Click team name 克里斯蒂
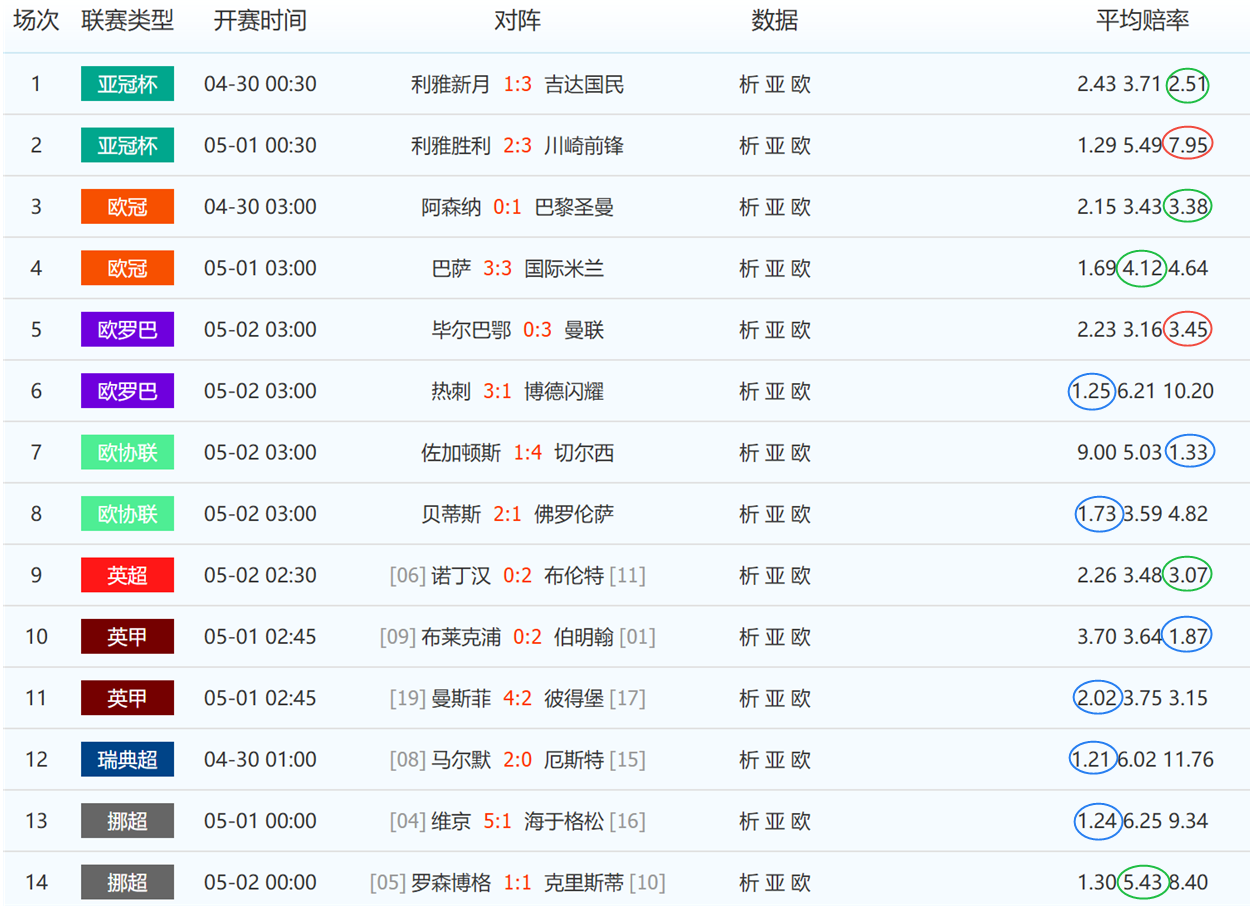The width and height of the screenshot is (1250, 907). click(584, 883)
